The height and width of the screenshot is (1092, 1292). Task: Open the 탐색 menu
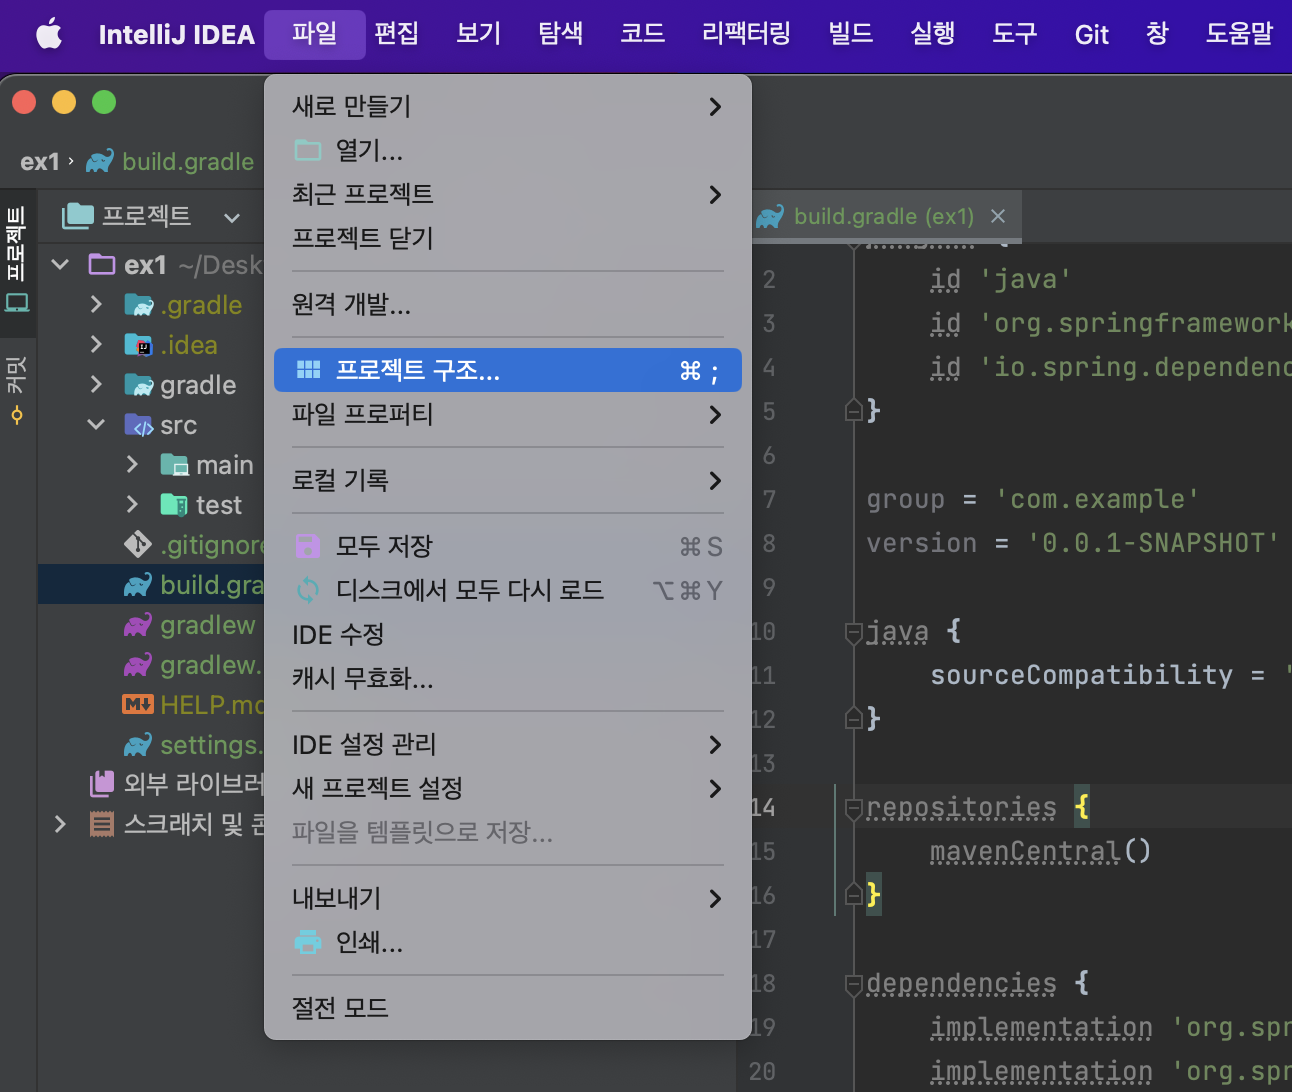click(x=560, y=34)
